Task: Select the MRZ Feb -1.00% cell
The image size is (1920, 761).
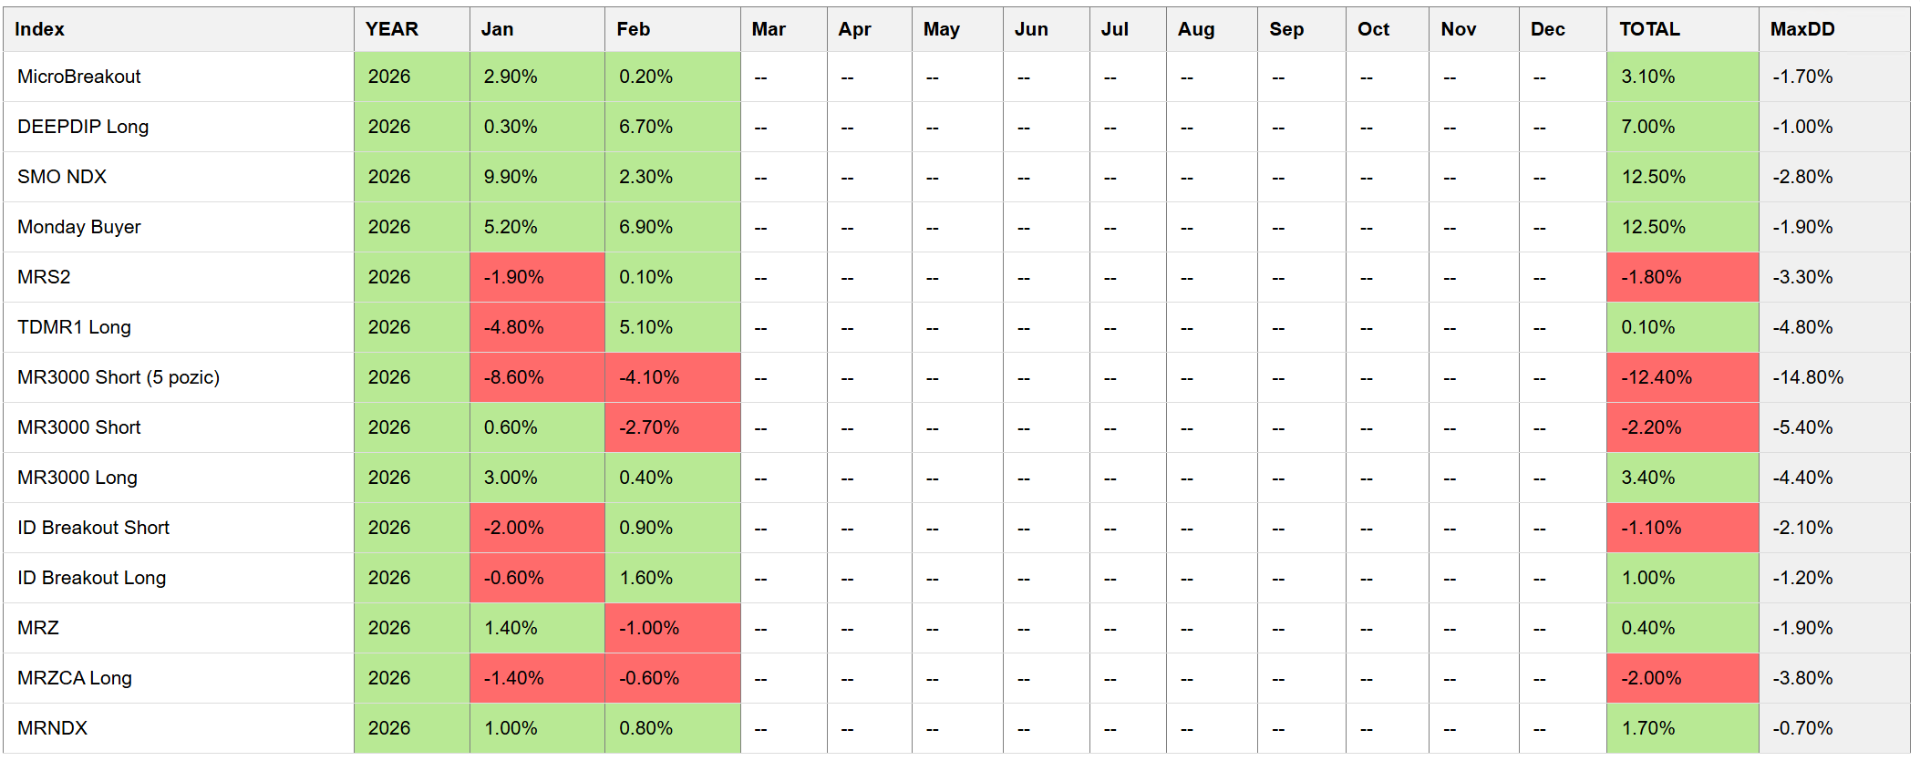Action: (x=649, y=628)
